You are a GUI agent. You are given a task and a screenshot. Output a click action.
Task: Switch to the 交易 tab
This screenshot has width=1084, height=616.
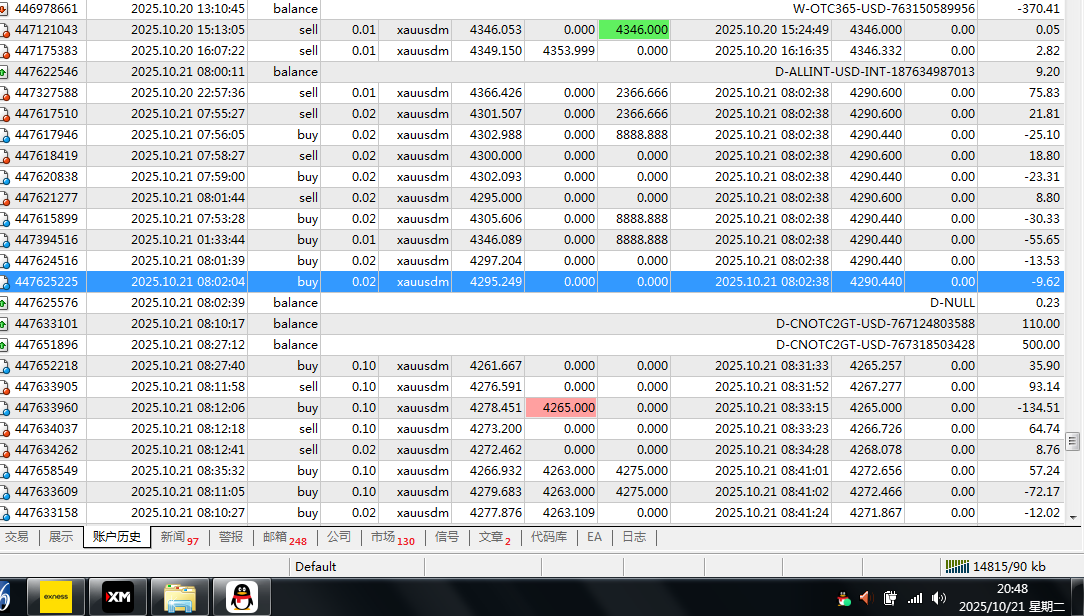[17, 537]
